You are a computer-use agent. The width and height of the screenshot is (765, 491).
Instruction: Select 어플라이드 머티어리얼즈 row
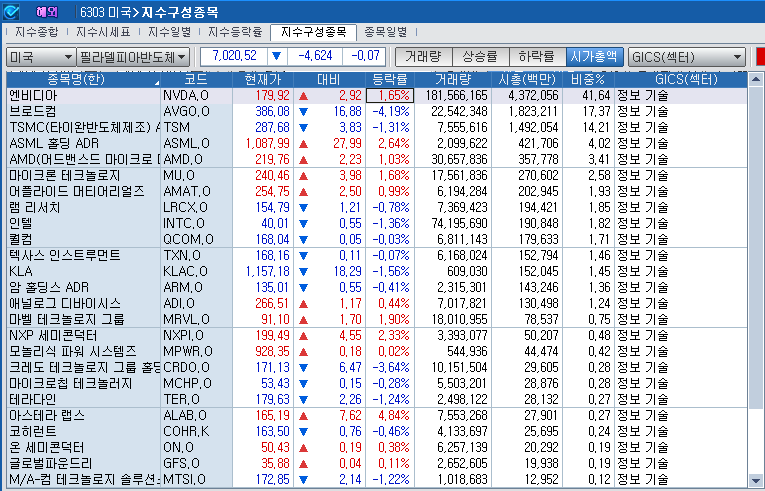[x=377, y=192]
